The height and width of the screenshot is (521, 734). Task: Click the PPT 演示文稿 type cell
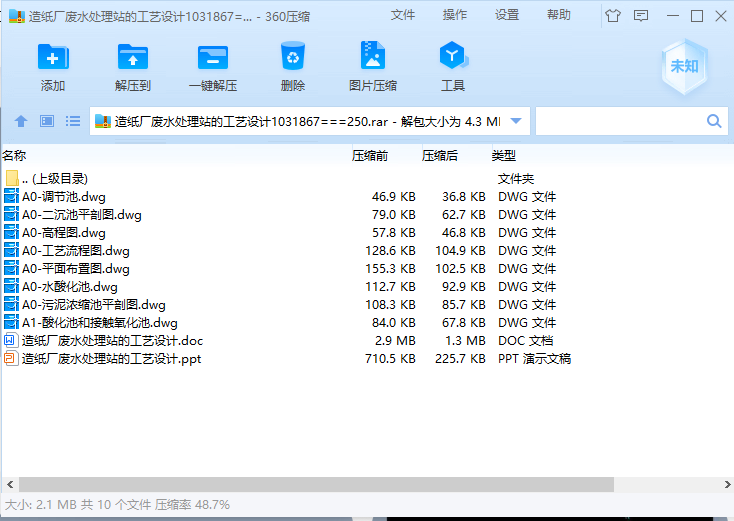click(x=535, y=359)
